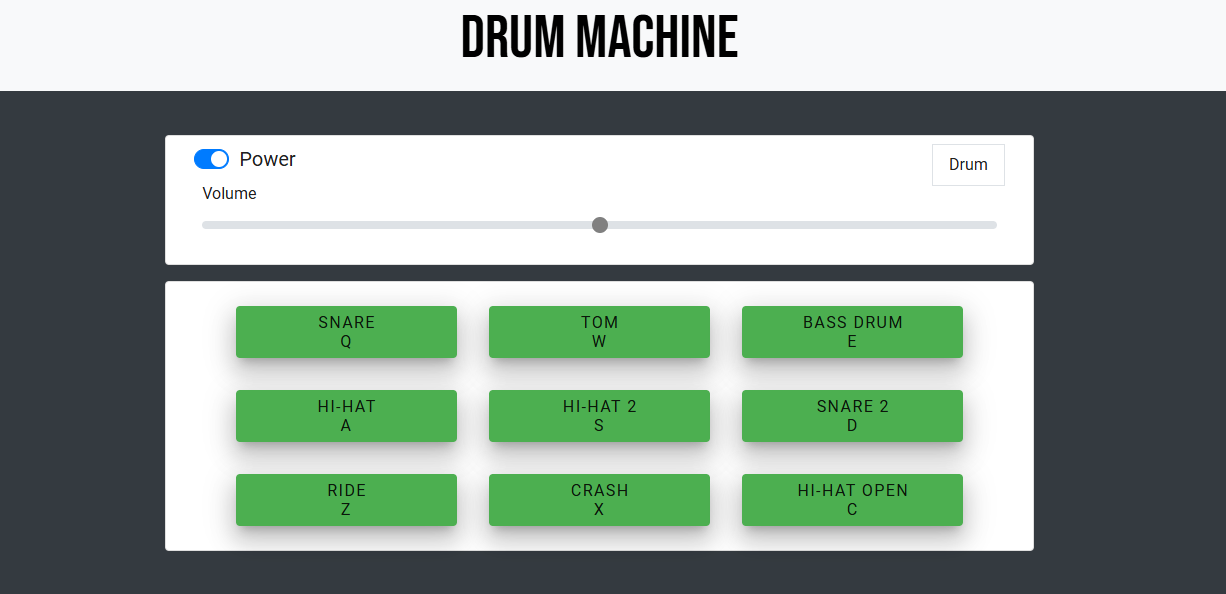Click the volume slider knob
1226x594 pixels.
(600, 225)
